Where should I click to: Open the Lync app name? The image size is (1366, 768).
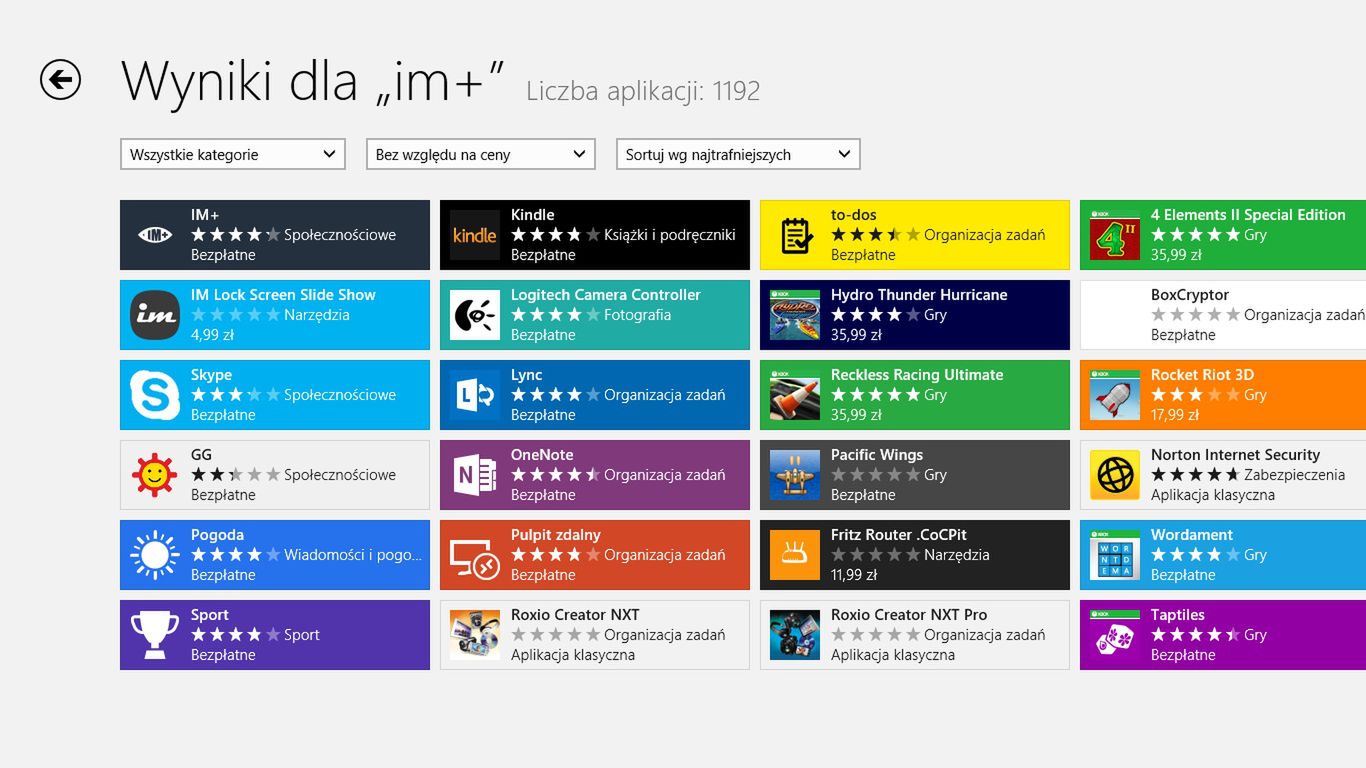pyautogui.click(x=526, y=375)
